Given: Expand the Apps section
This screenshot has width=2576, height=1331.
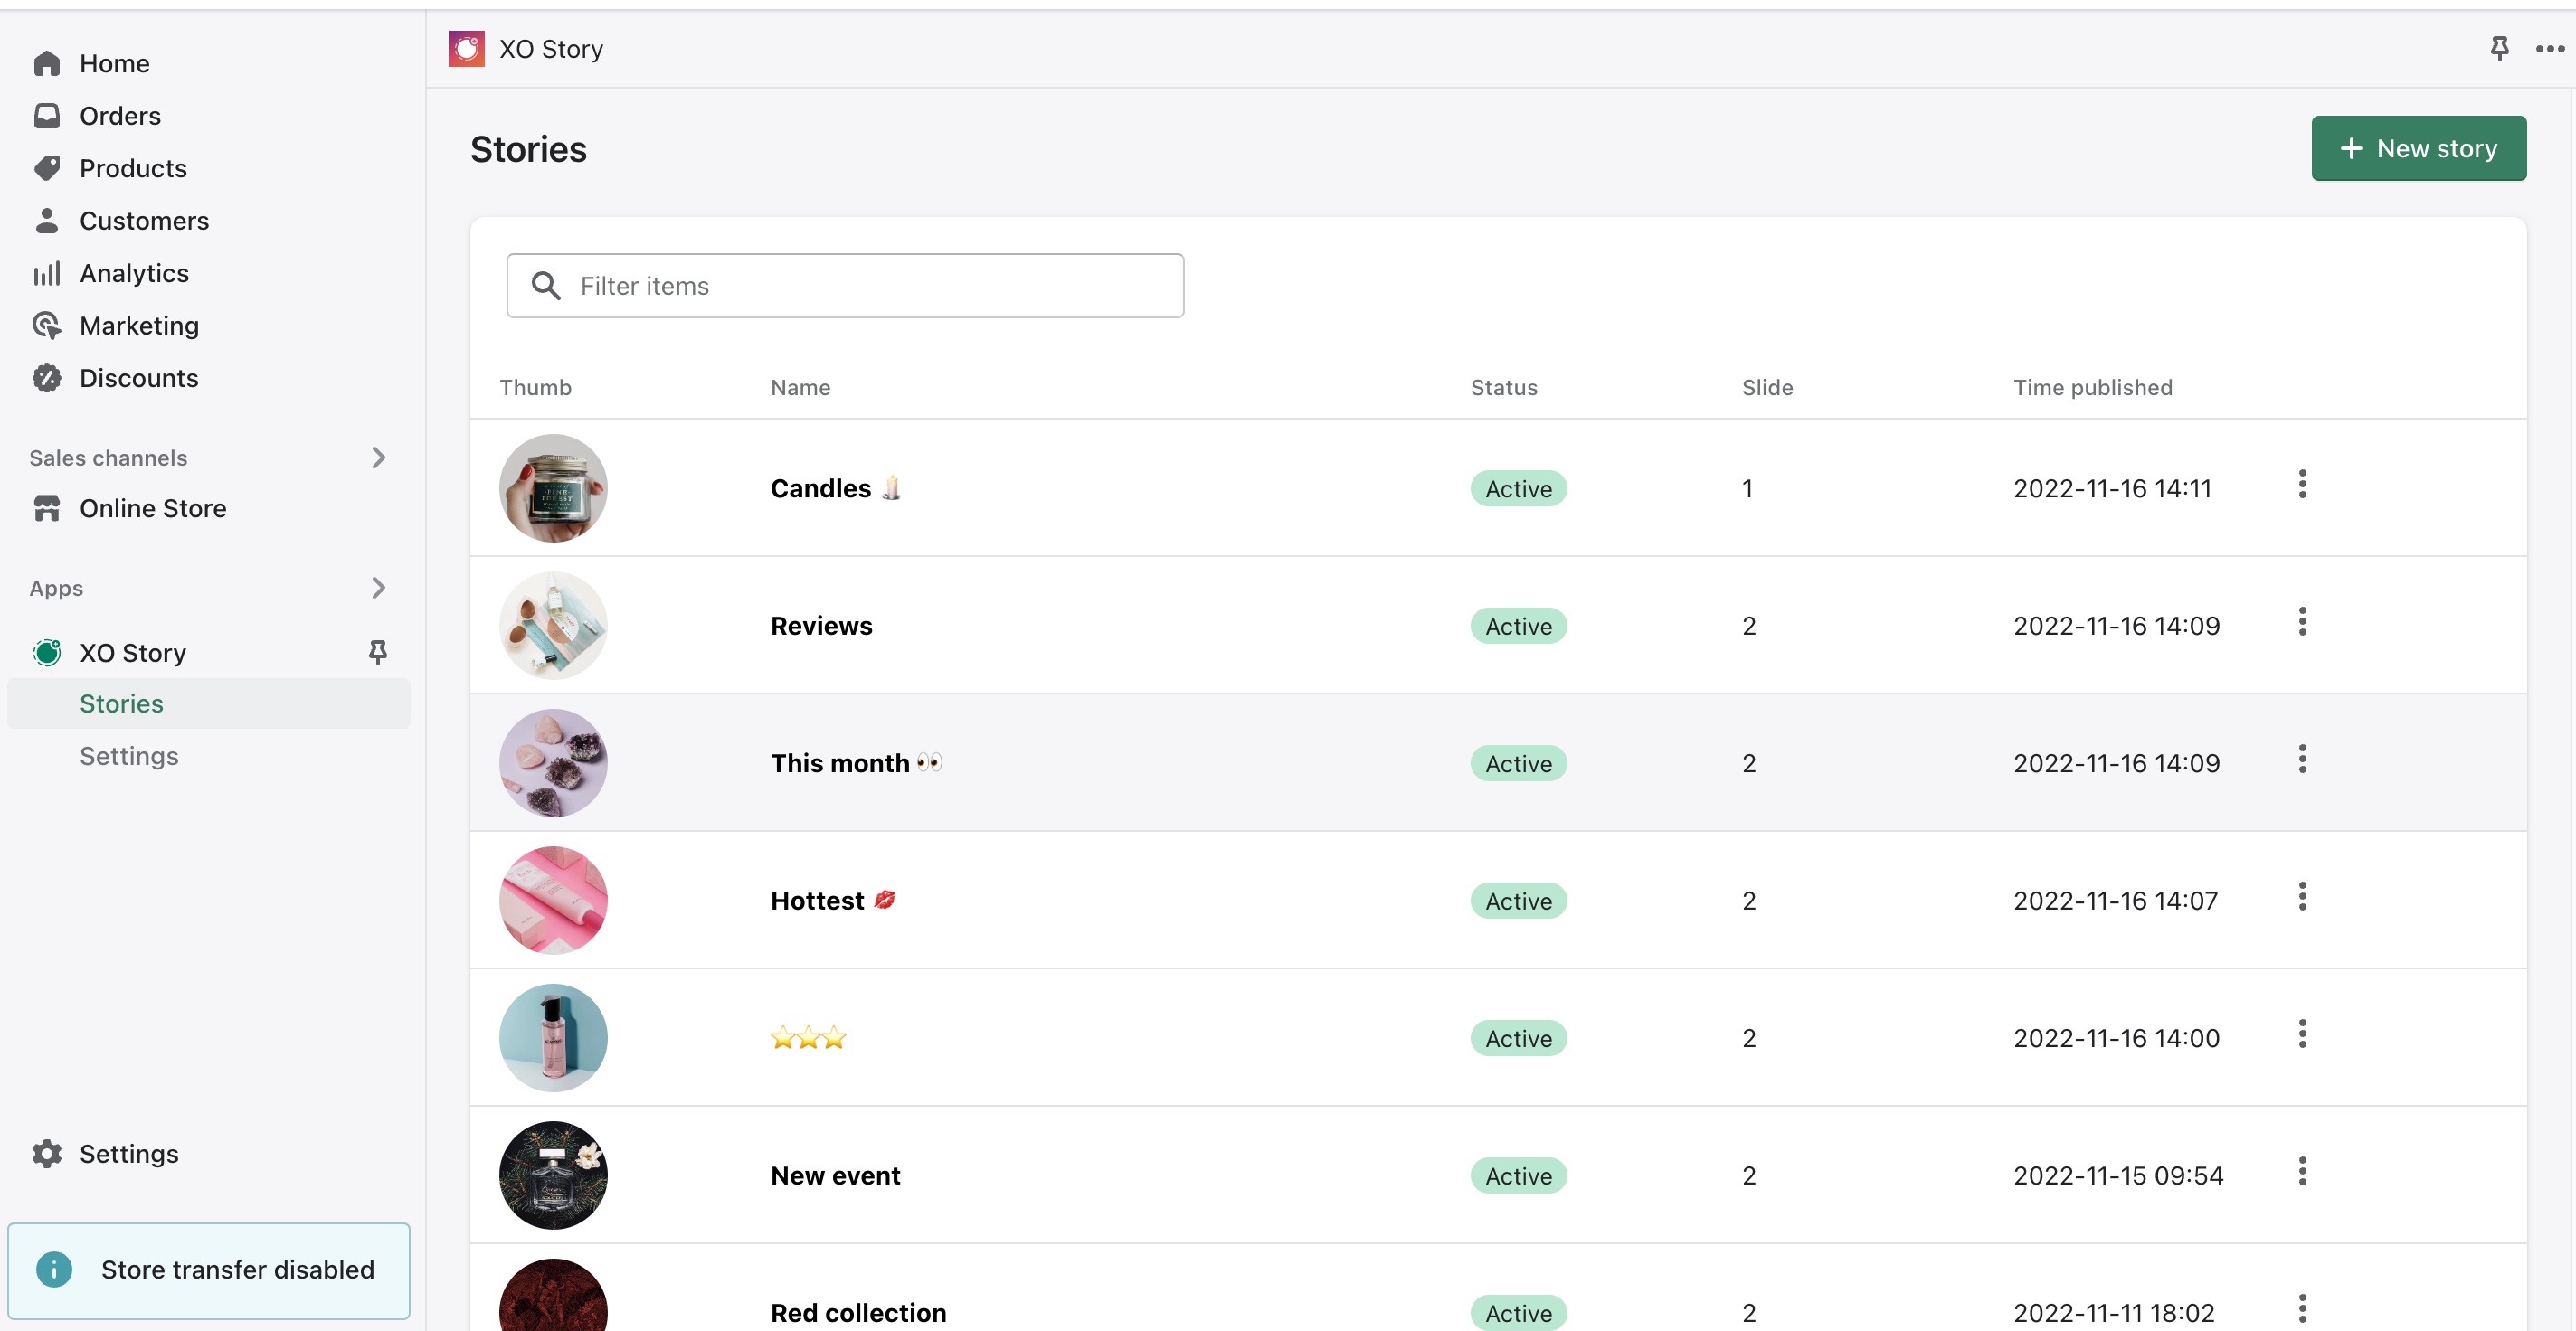Looking at the screenshot, I should (x=378, y=587).
